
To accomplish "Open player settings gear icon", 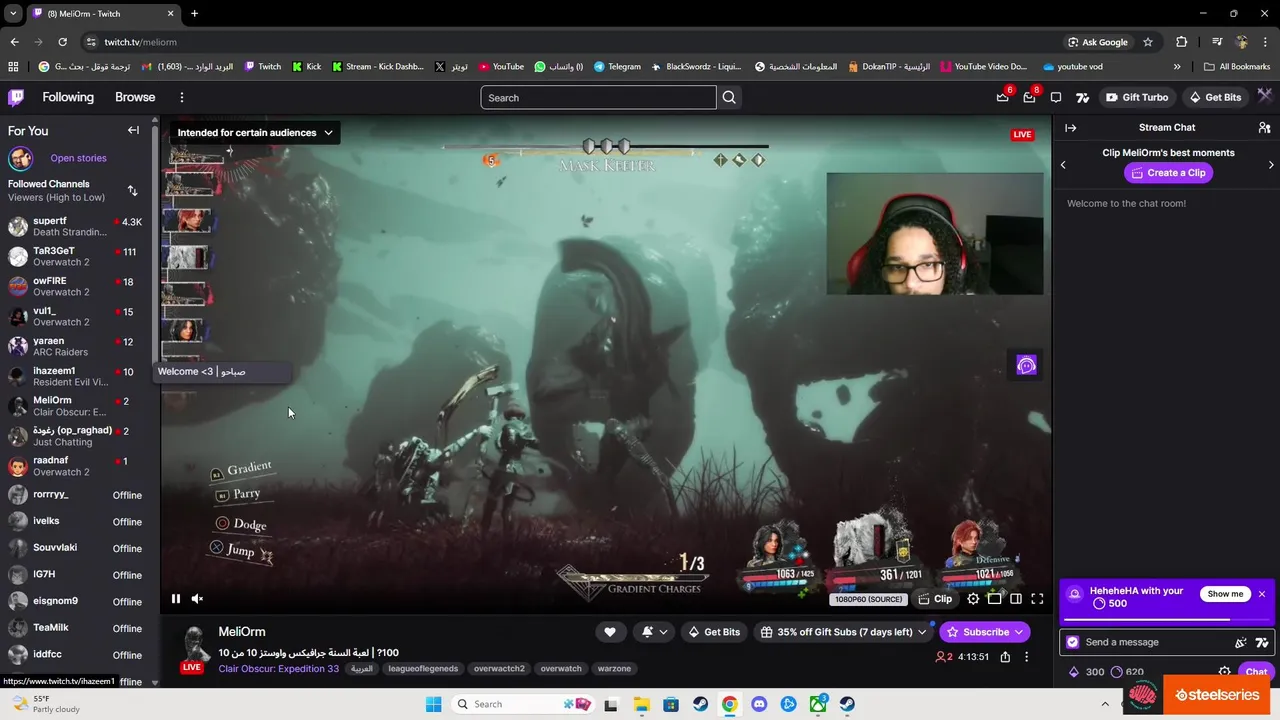I will (973, 599).
